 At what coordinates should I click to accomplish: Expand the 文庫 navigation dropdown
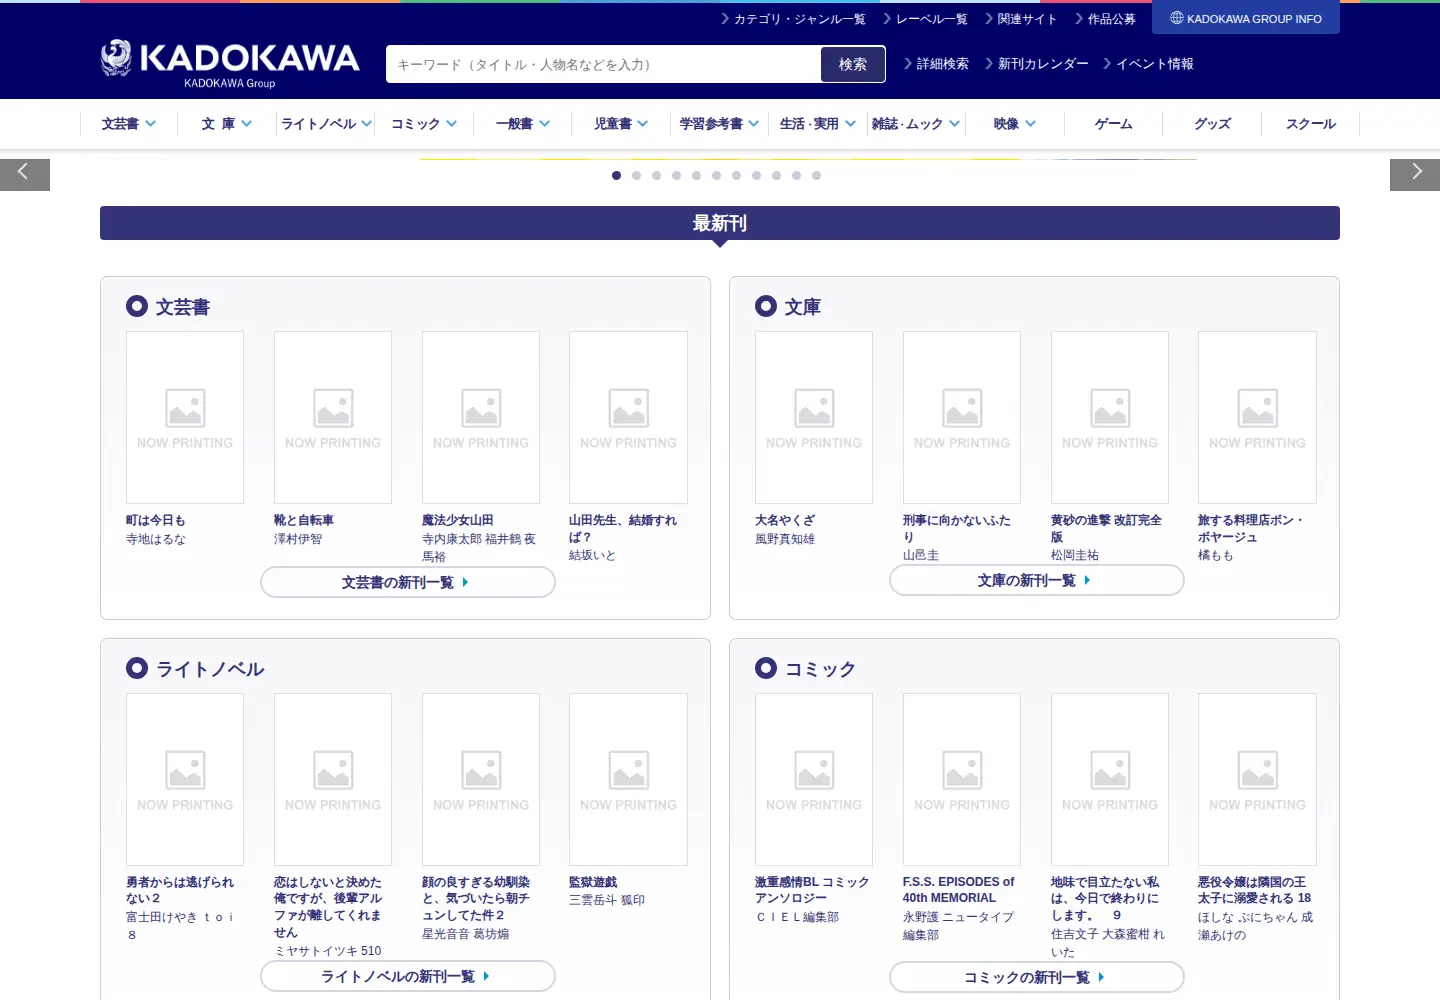click(x=226, y=124)
